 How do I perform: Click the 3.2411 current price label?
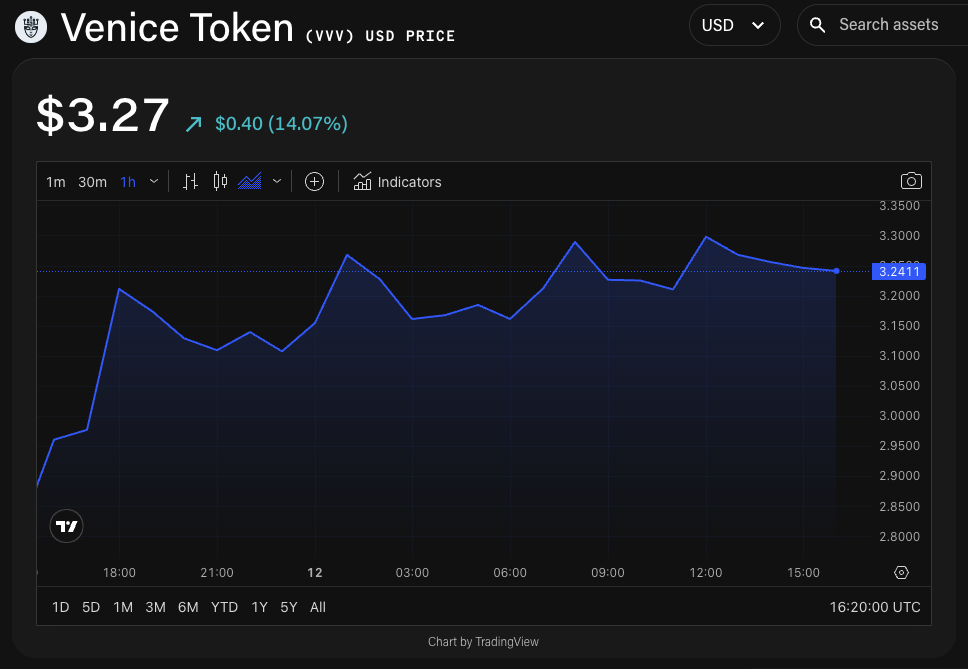pyautogui.click(x=900, y=271)
